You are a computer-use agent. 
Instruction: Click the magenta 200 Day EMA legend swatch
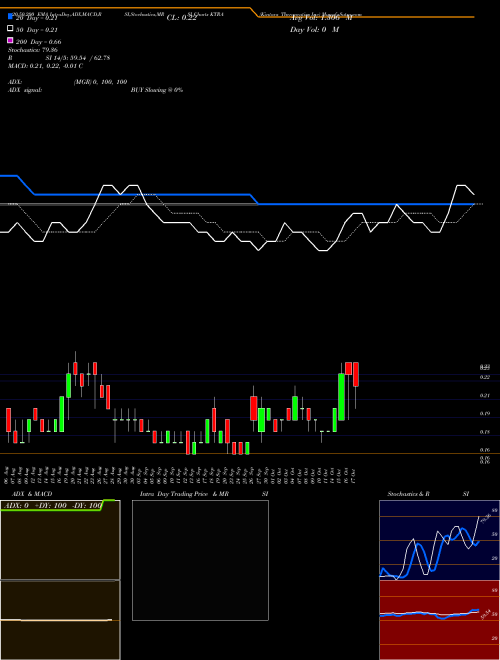11,40
